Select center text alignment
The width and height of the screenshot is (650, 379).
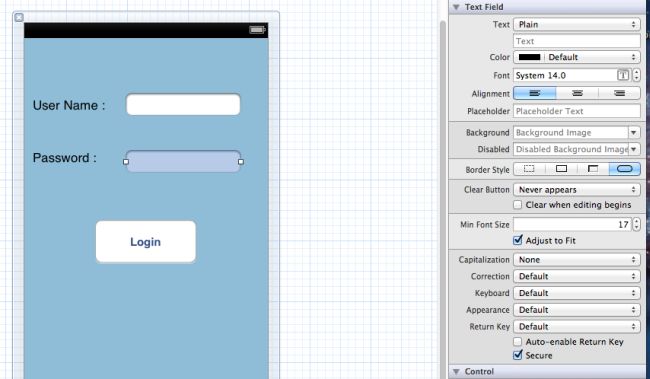pyautogui.click(x=577, y=93)
